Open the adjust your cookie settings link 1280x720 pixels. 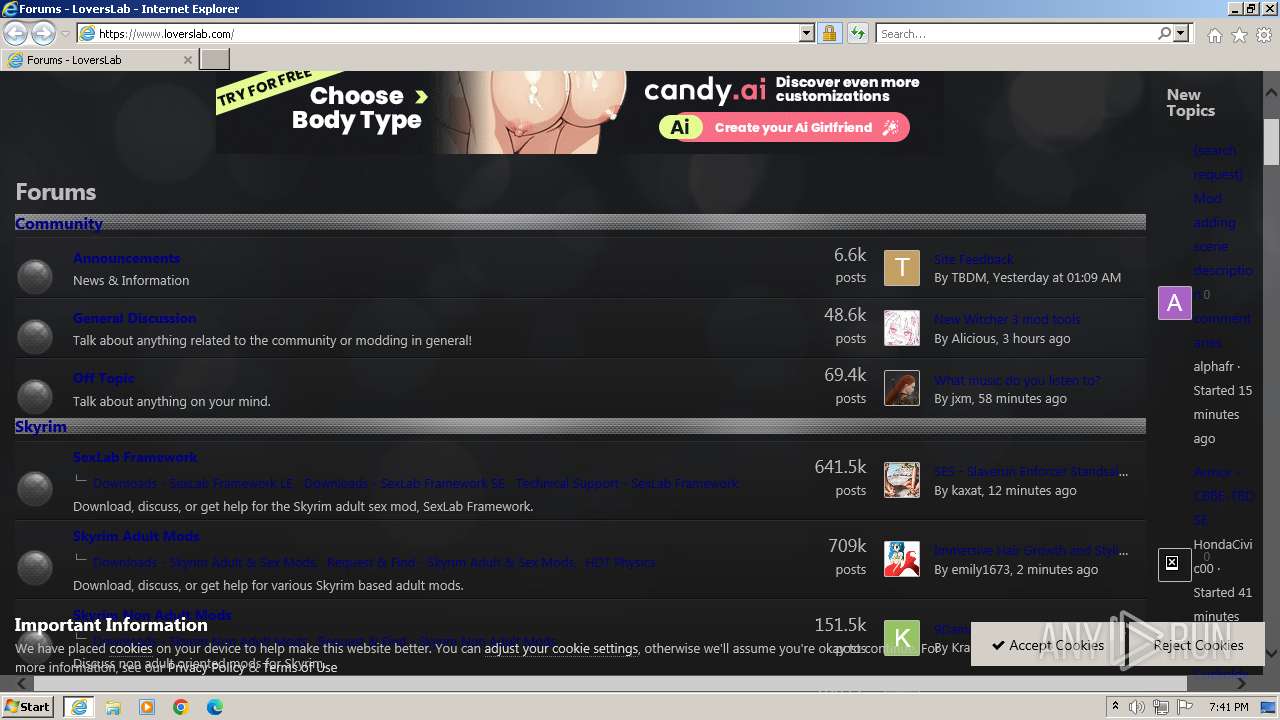(561, 648)
